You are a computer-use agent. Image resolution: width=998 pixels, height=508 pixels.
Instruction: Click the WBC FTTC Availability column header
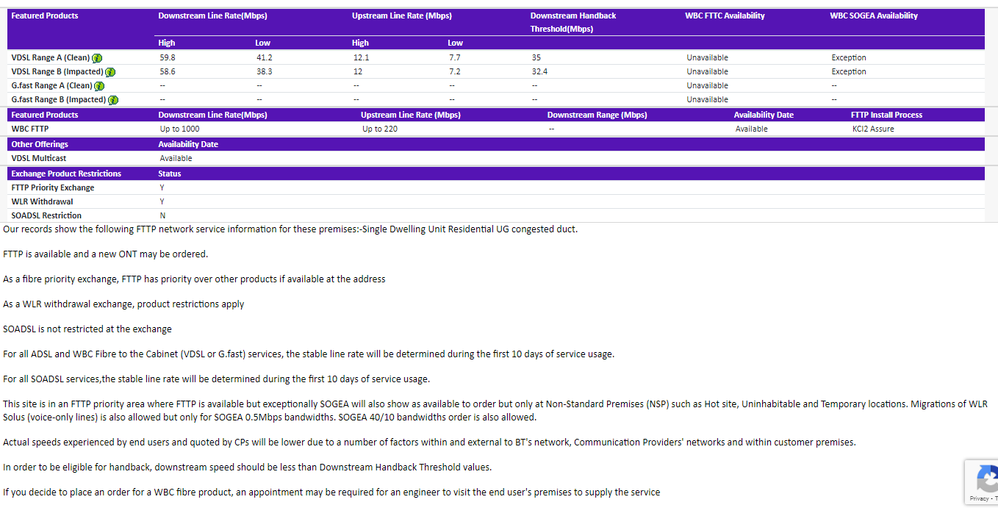724,16
